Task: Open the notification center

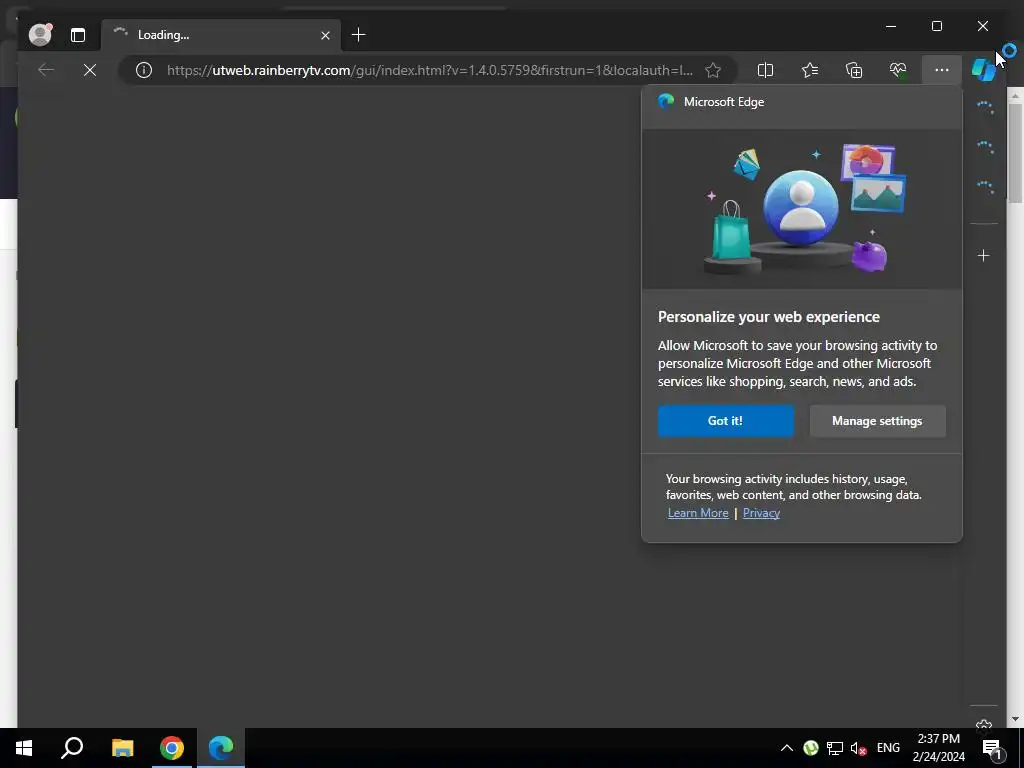Action: coord(991,748)
